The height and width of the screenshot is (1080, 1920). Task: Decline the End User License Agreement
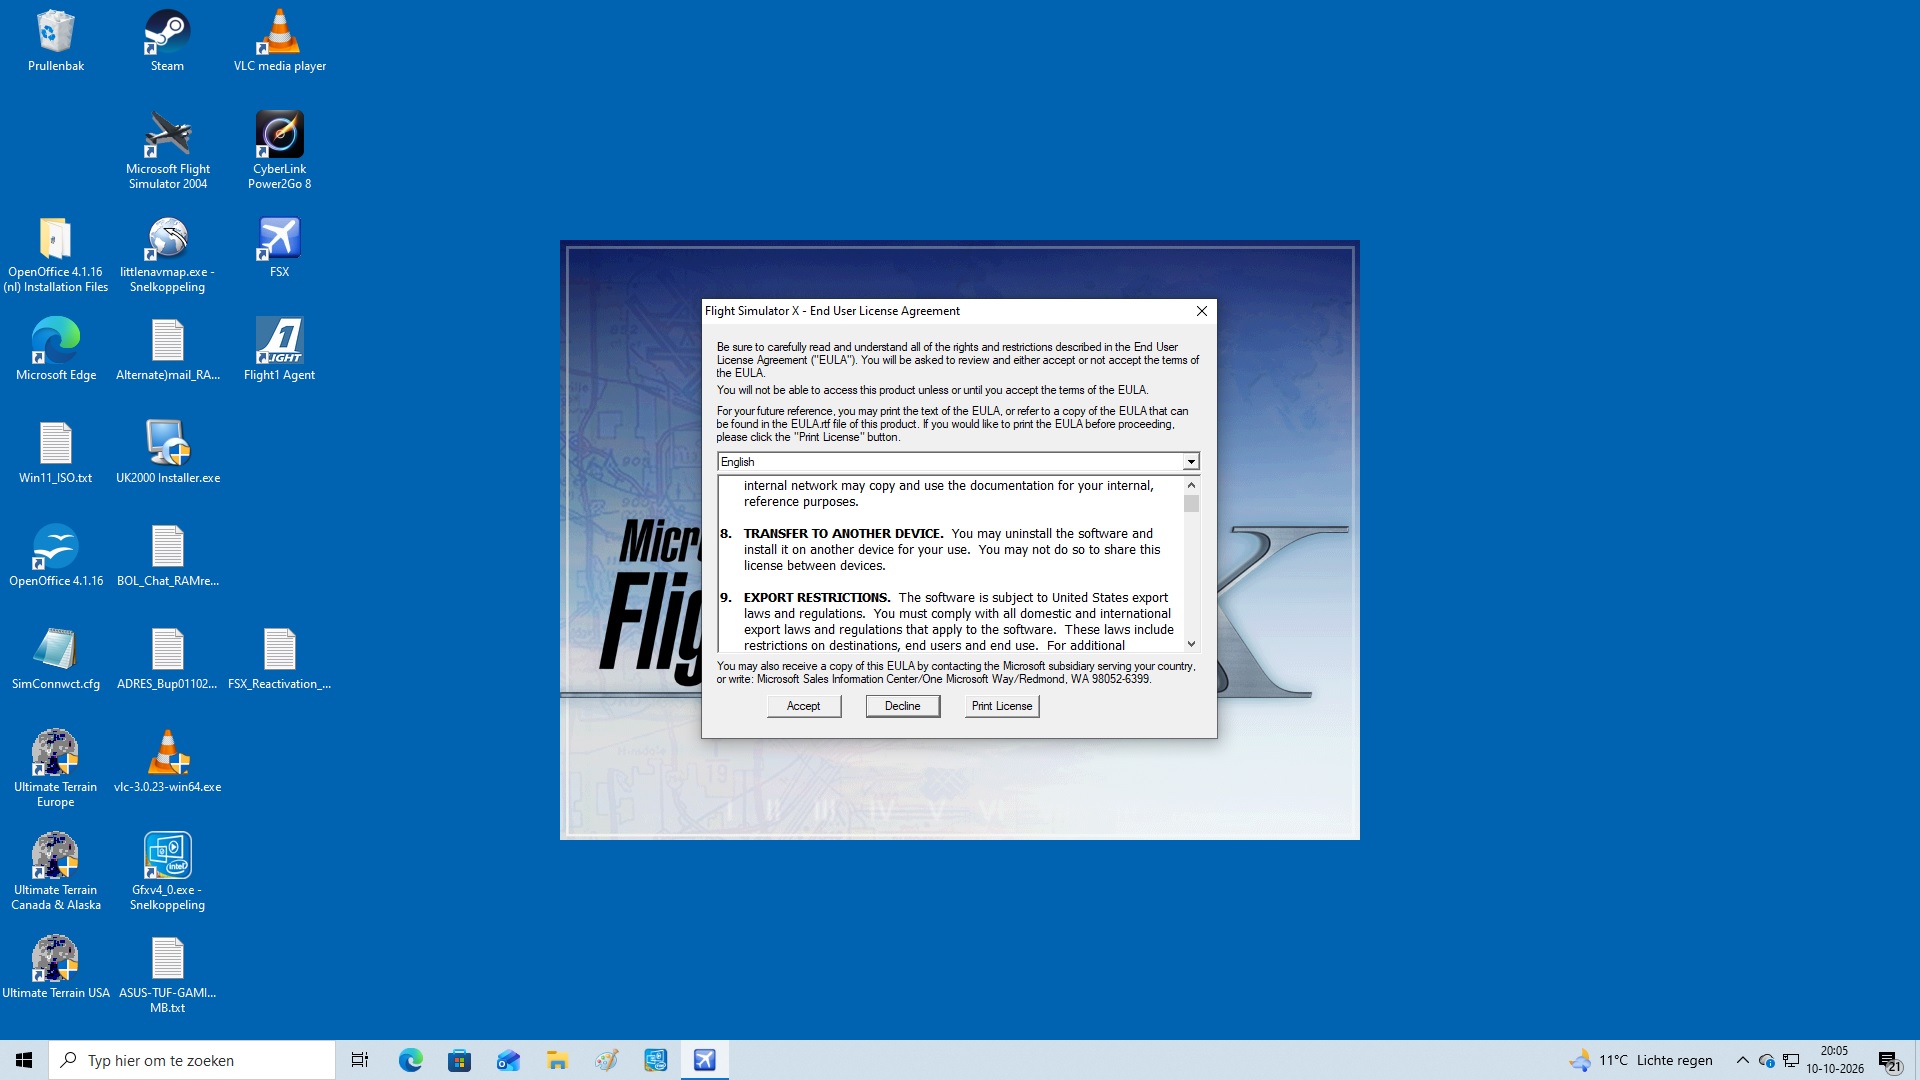point(902,706)
